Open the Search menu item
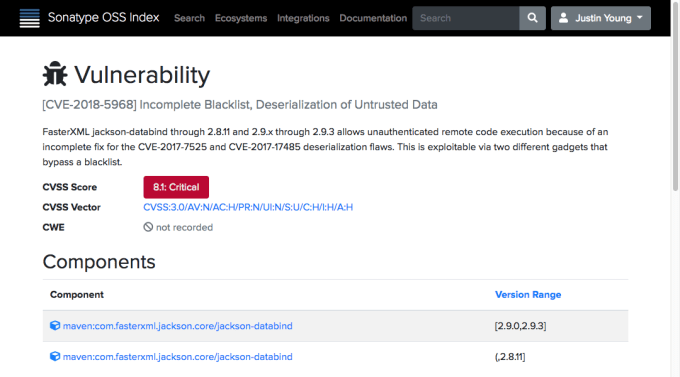This screenshot has width=680, height=377. [189, 18]
